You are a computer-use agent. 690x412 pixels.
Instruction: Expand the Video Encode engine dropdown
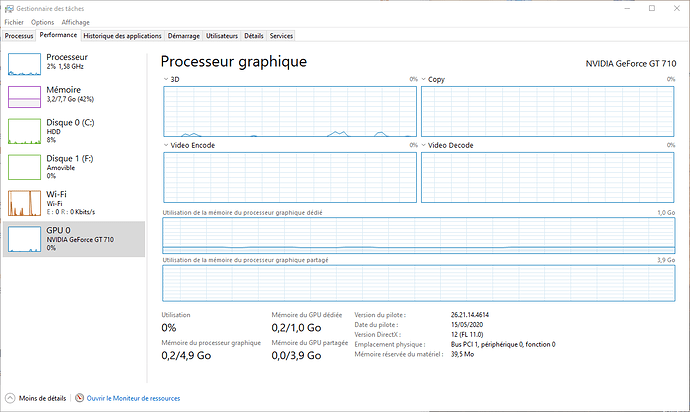pos(166,145)
